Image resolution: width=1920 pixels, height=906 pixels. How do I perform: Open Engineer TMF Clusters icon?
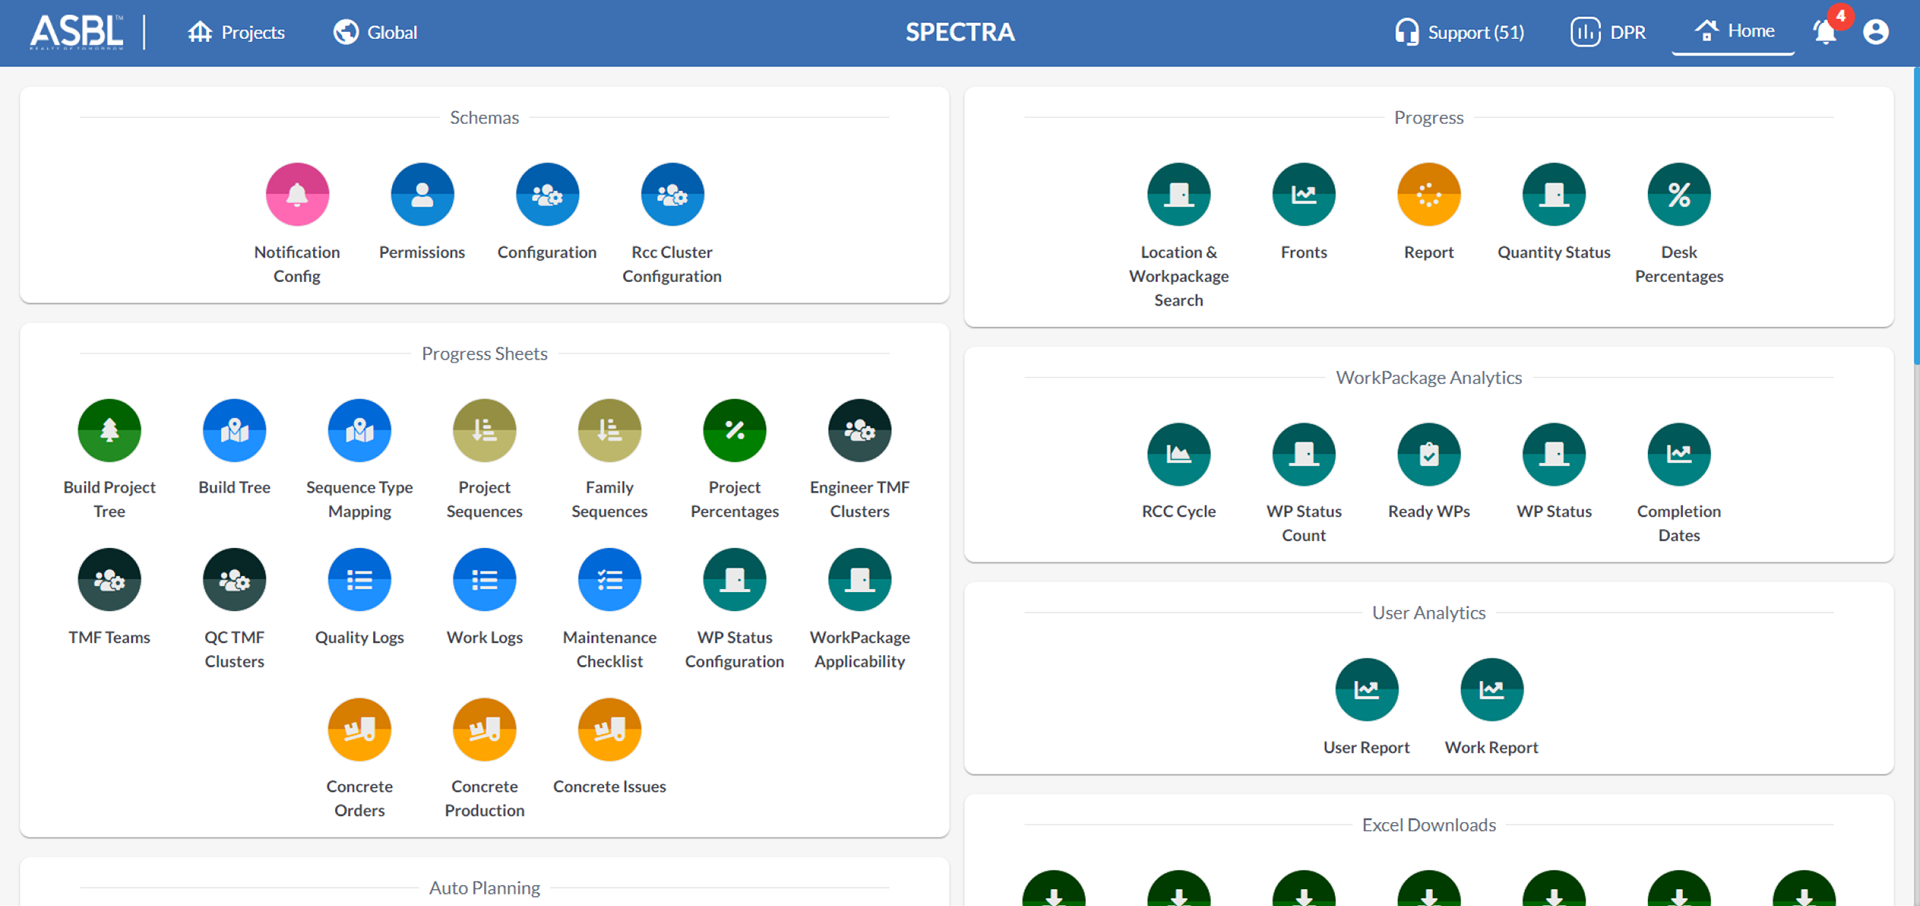point(859,430)
